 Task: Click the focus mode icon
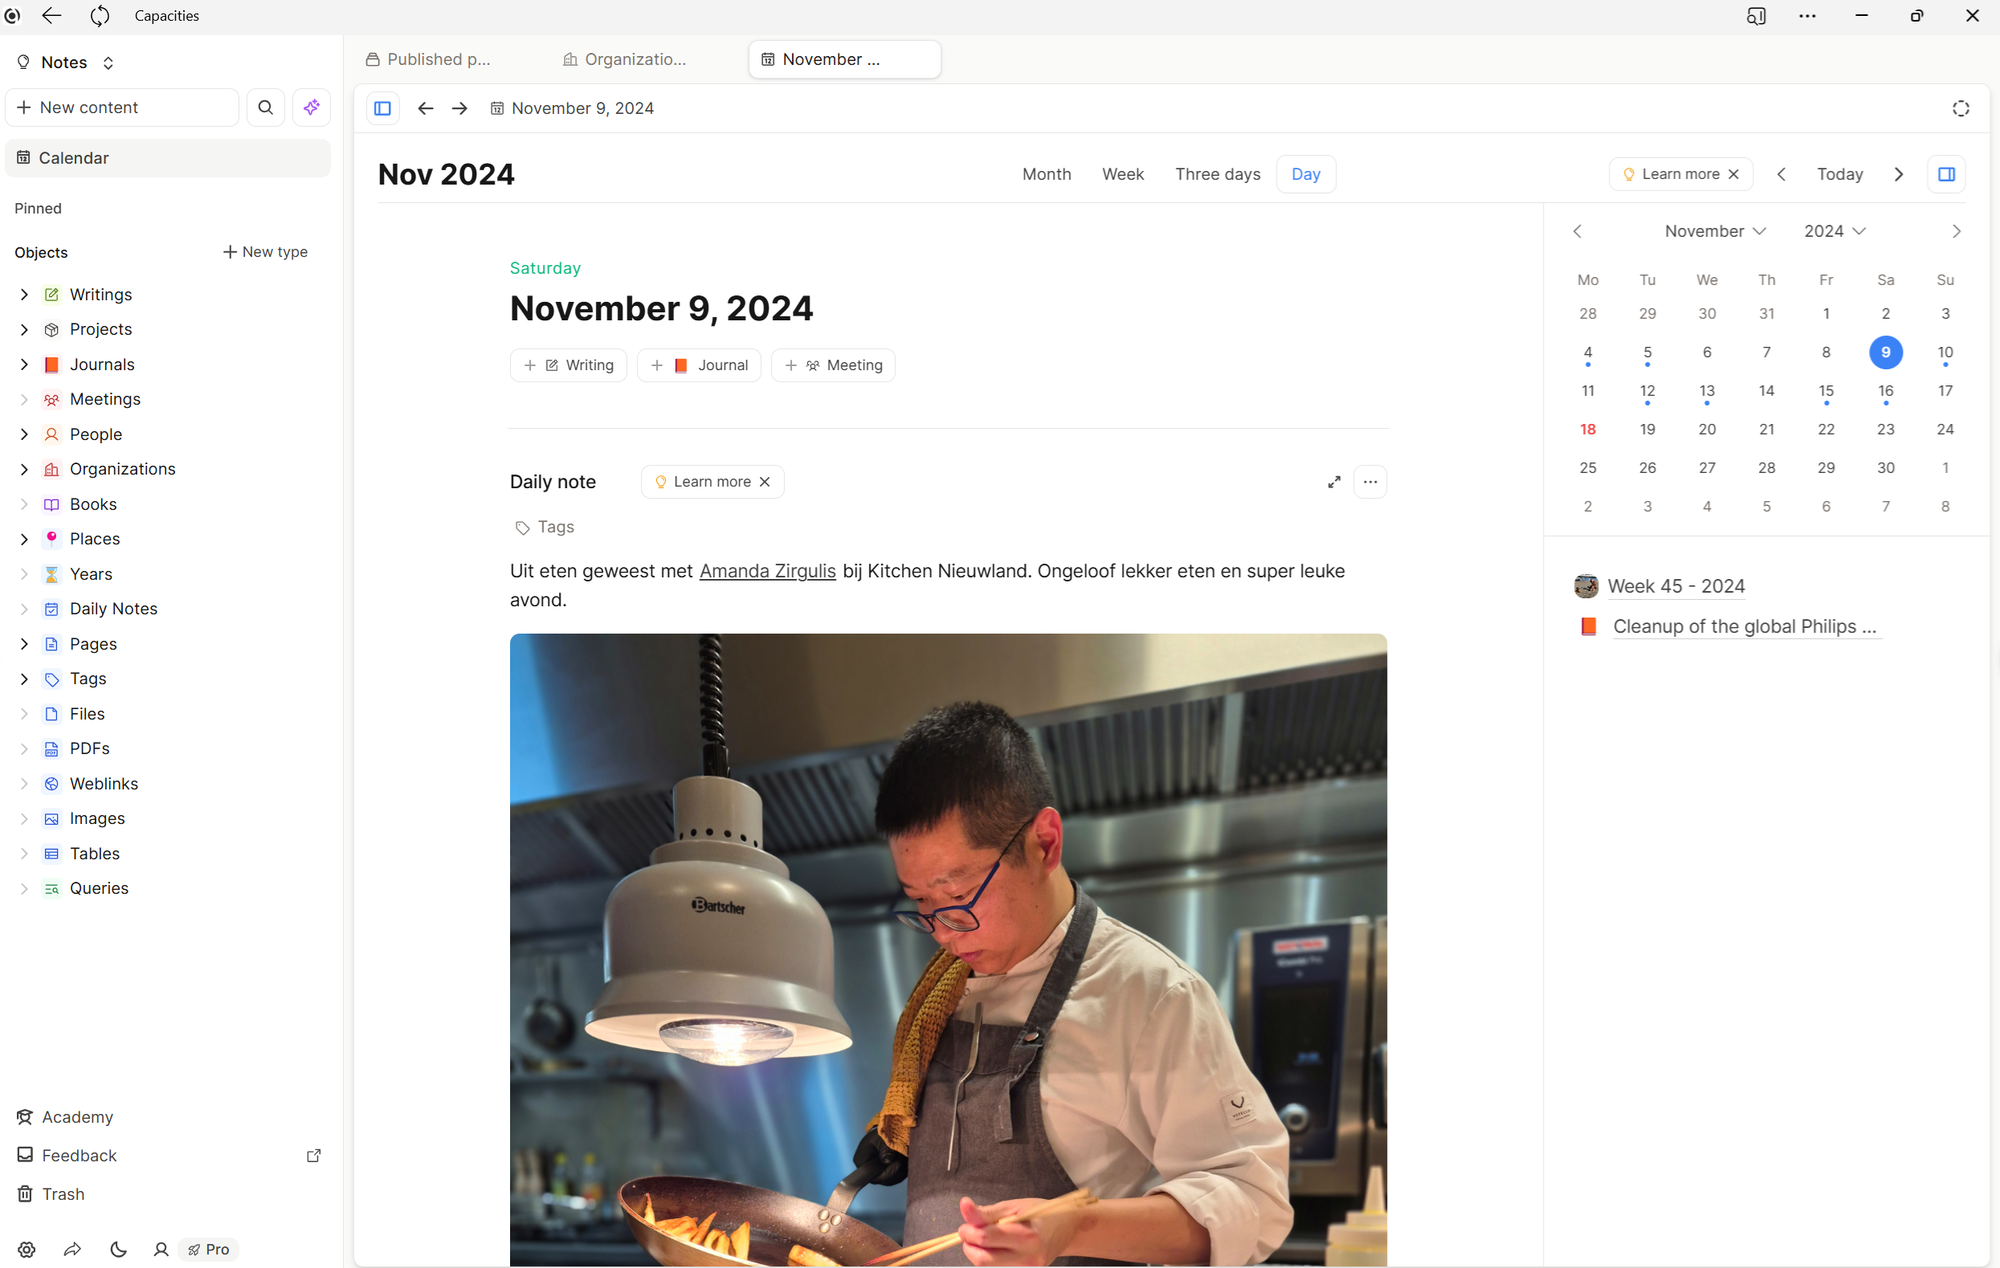pyautogui.click(x=1960, y=108)
